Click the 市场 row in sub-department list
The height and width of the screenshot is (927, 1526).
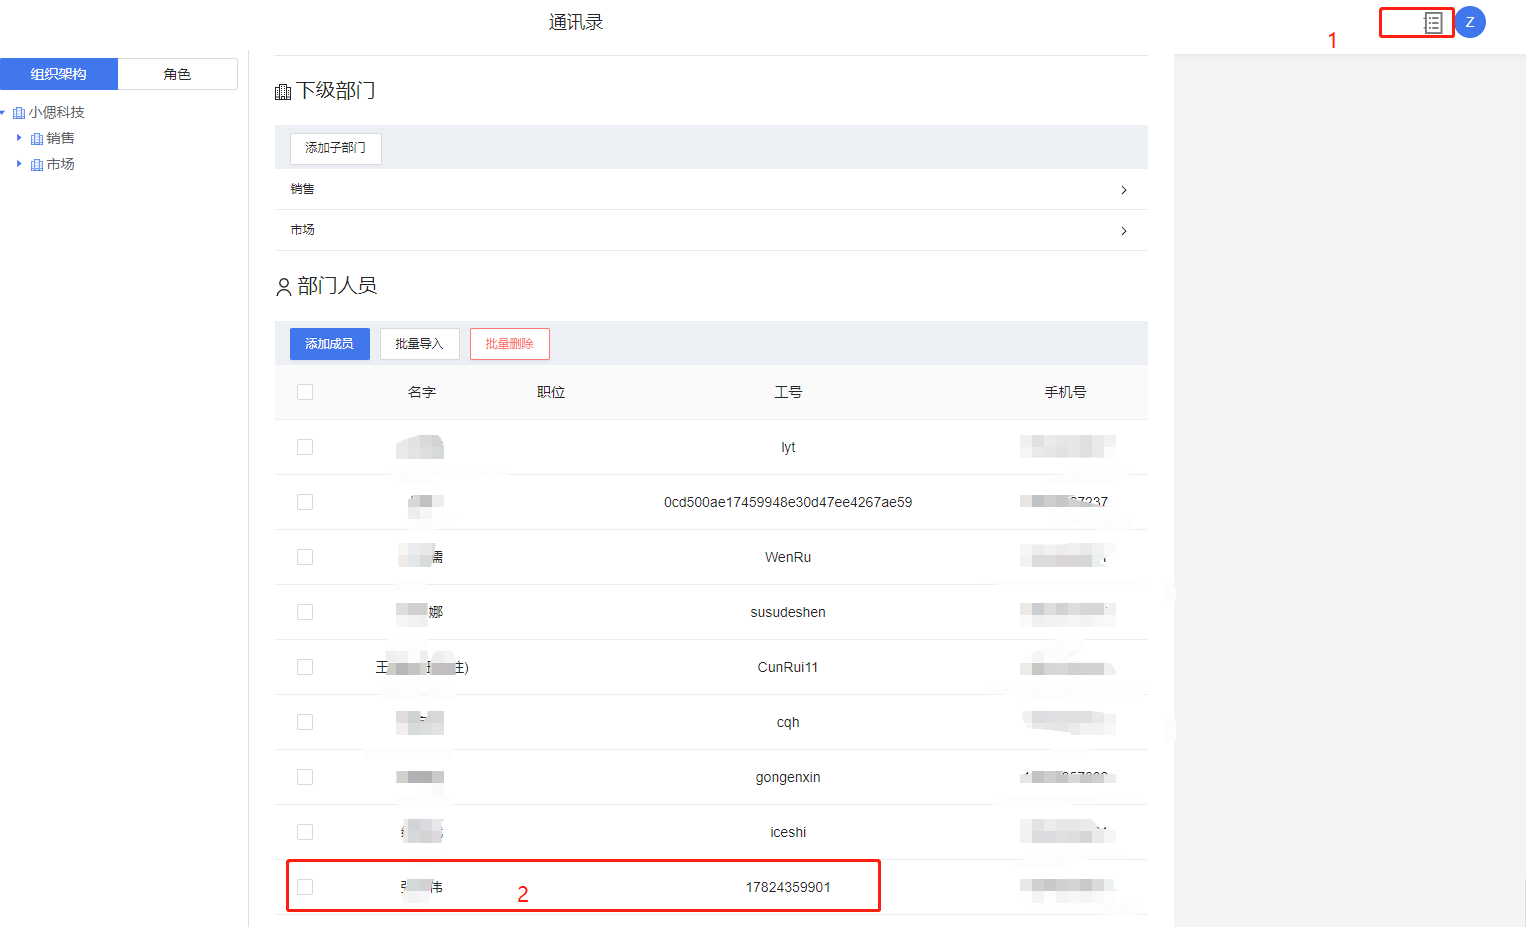[711, 230]
